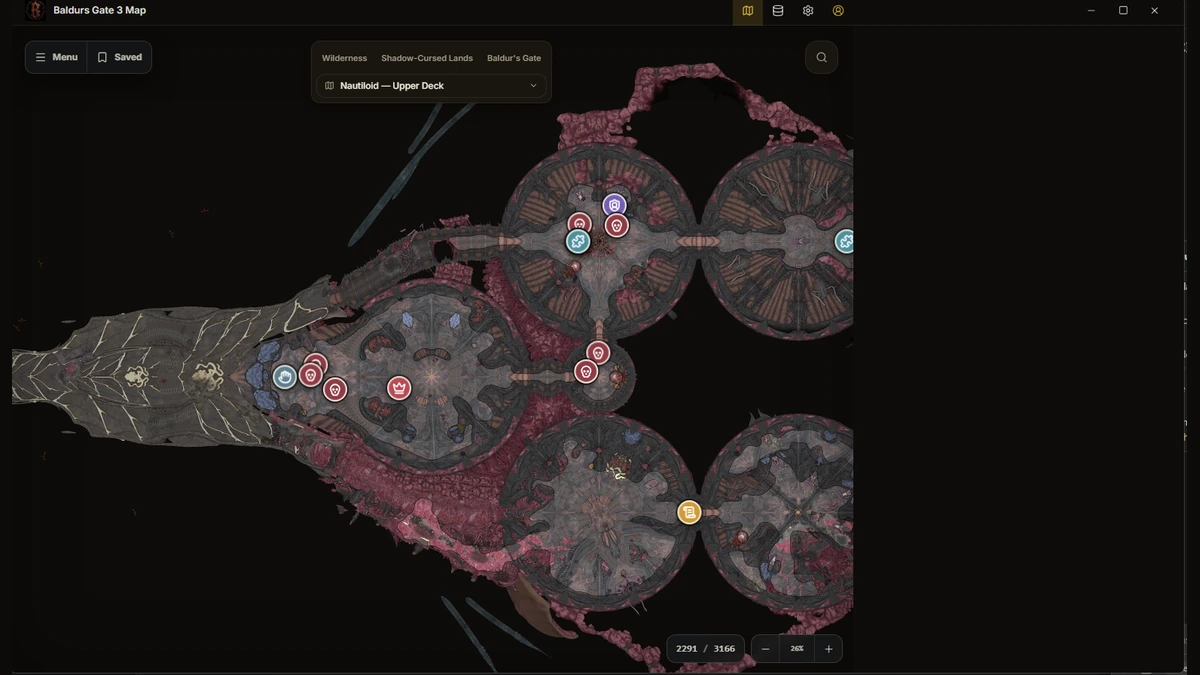Select the lower skull marker in the small connector room
This screenshot has width=1200, height=675.
click(x=586, y=372)
